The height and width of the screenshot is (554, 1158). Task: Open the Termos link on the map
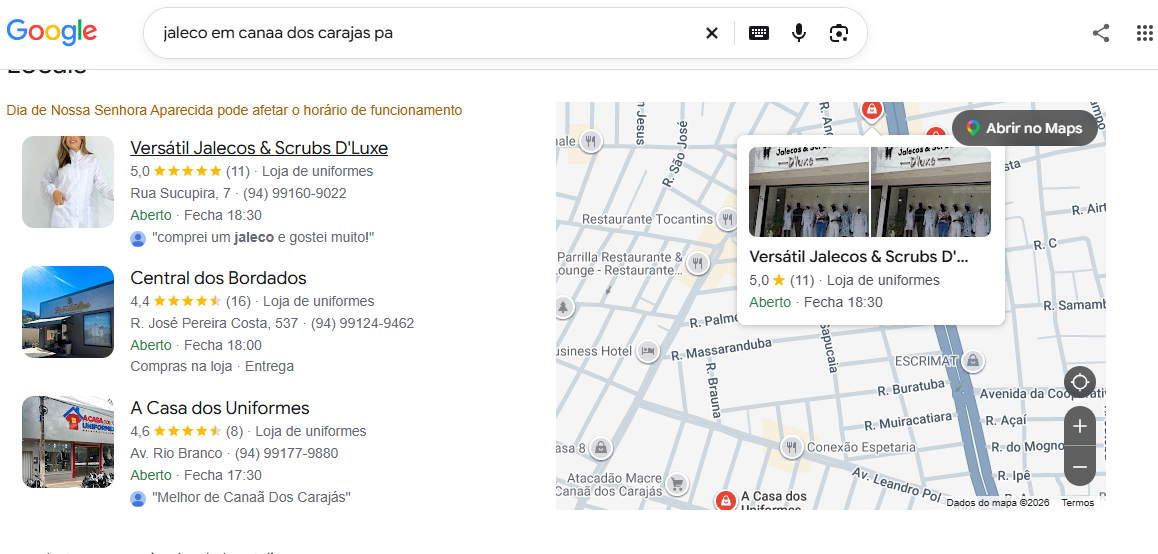tap(1078, 502)
